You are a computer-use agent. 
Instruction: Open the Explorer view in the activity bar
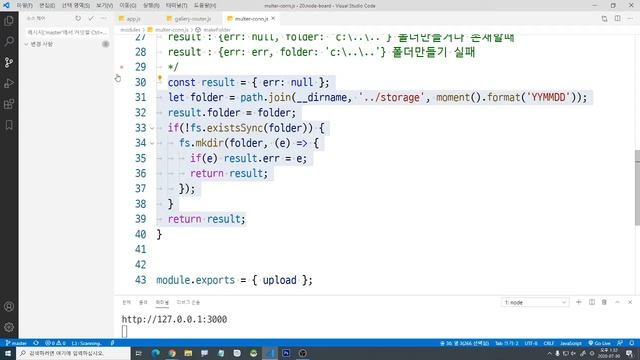[x=9, y=20]
